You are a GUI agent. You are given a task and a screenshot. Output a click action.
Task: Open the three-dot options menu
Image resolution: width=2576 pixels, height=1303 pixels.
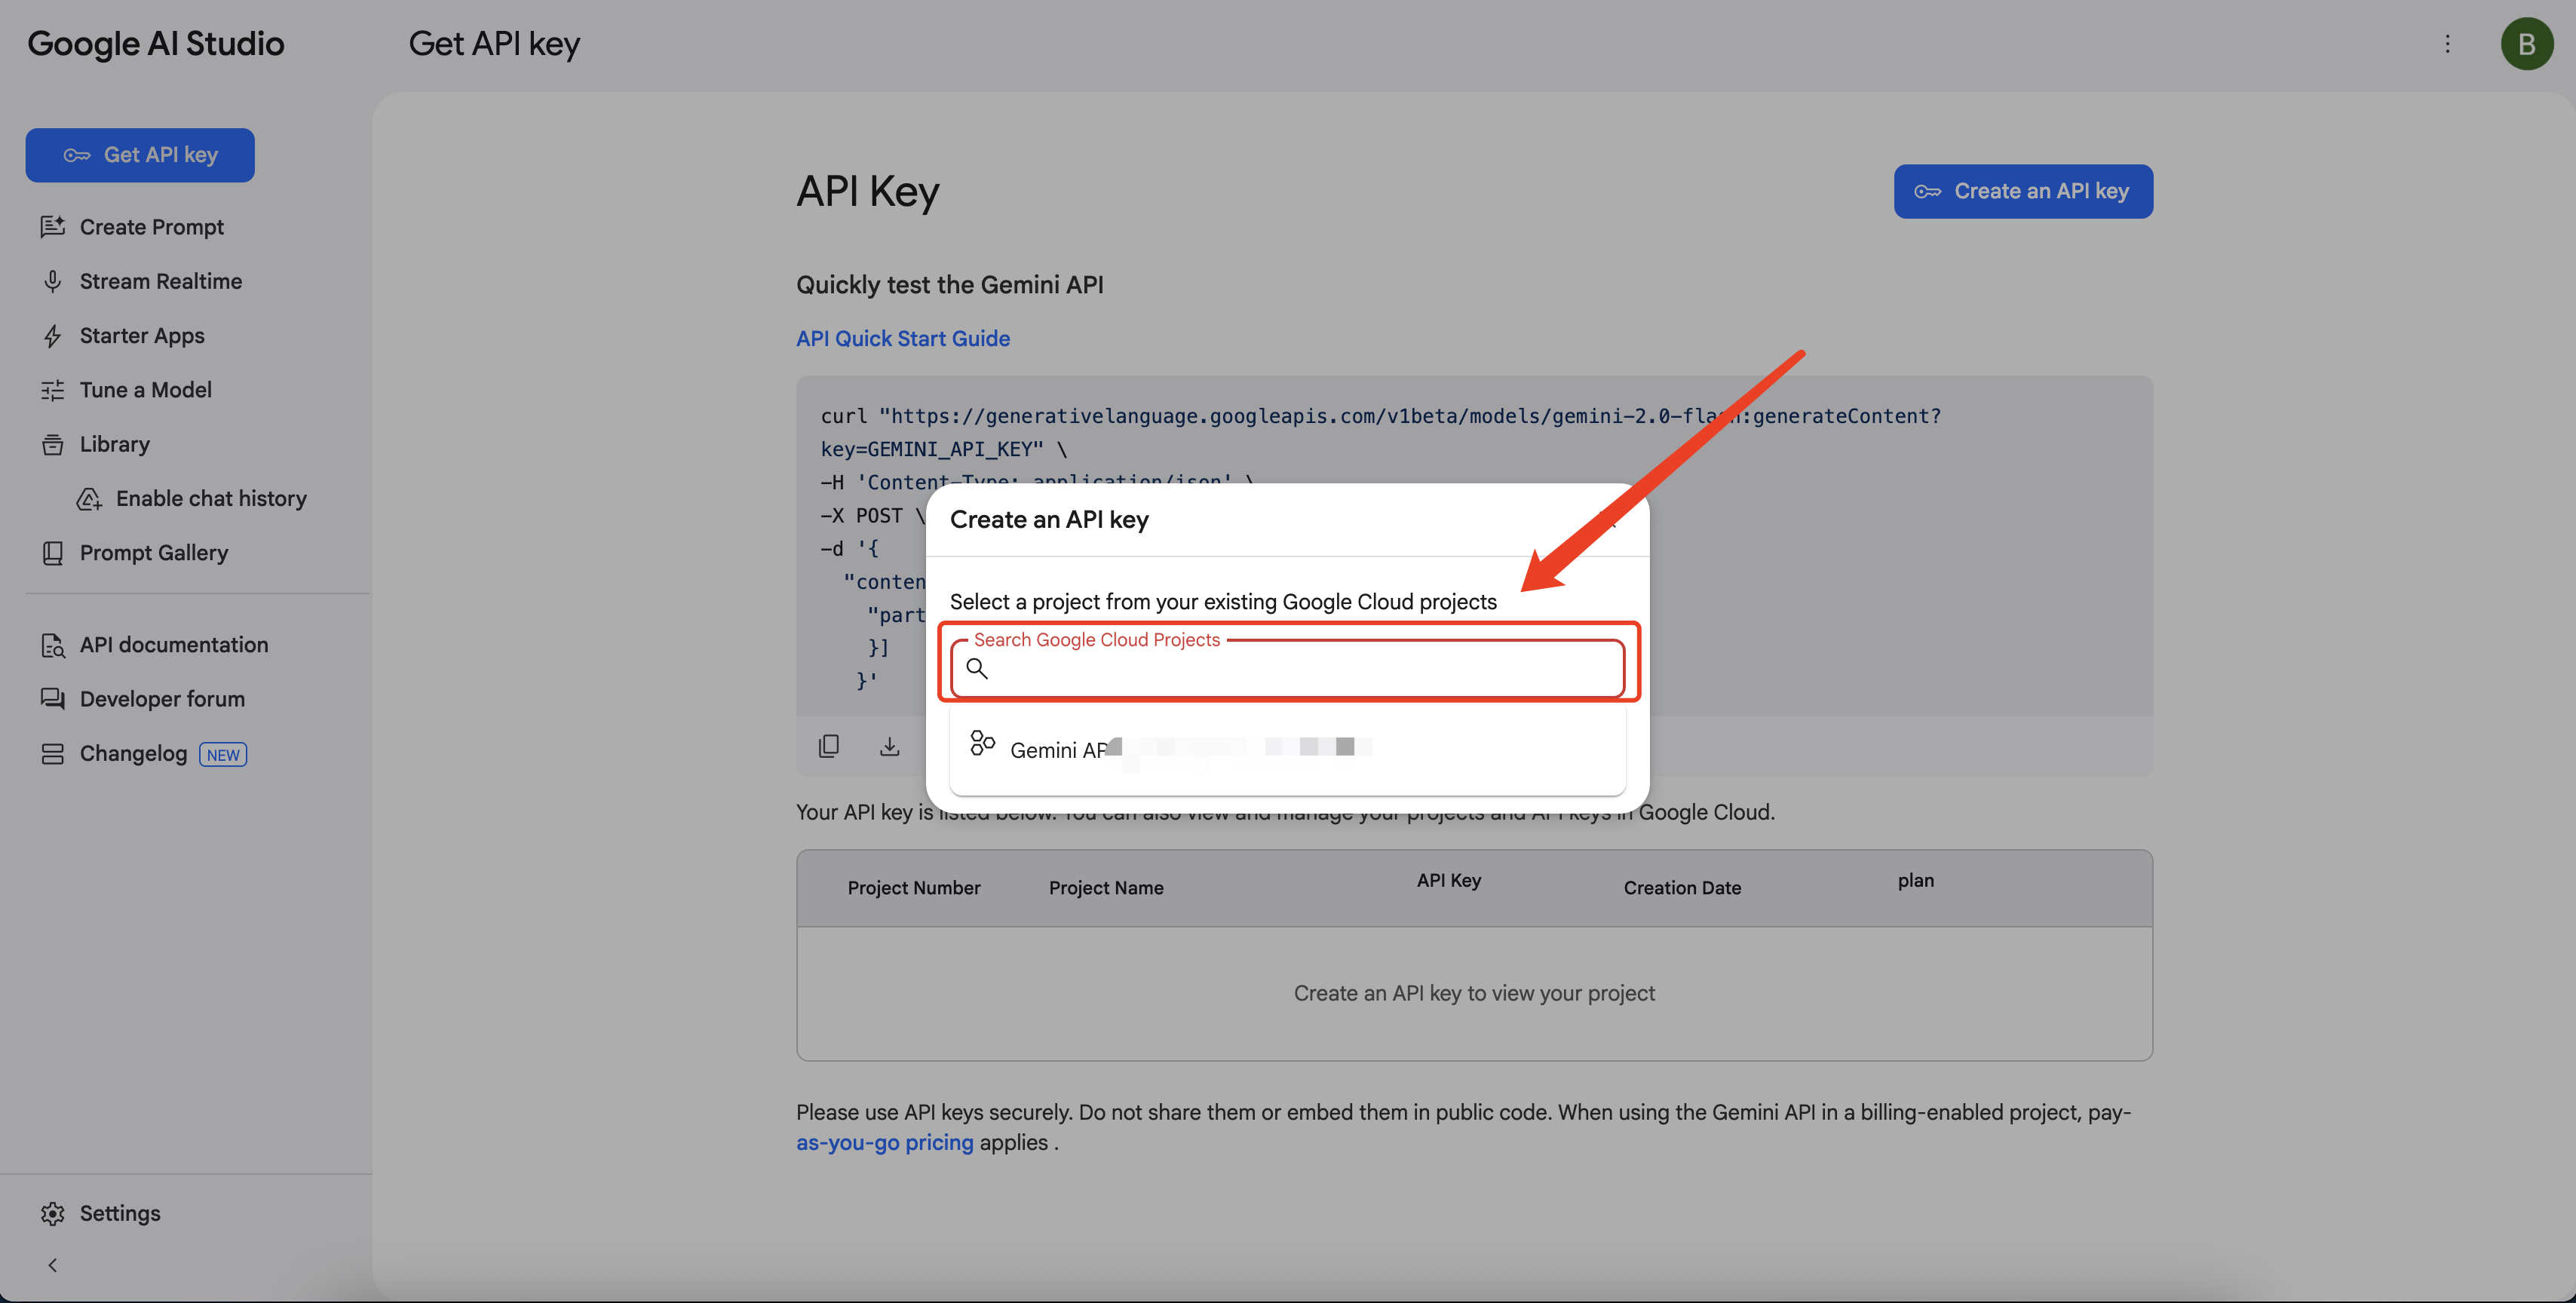[x=2447, y=44]
